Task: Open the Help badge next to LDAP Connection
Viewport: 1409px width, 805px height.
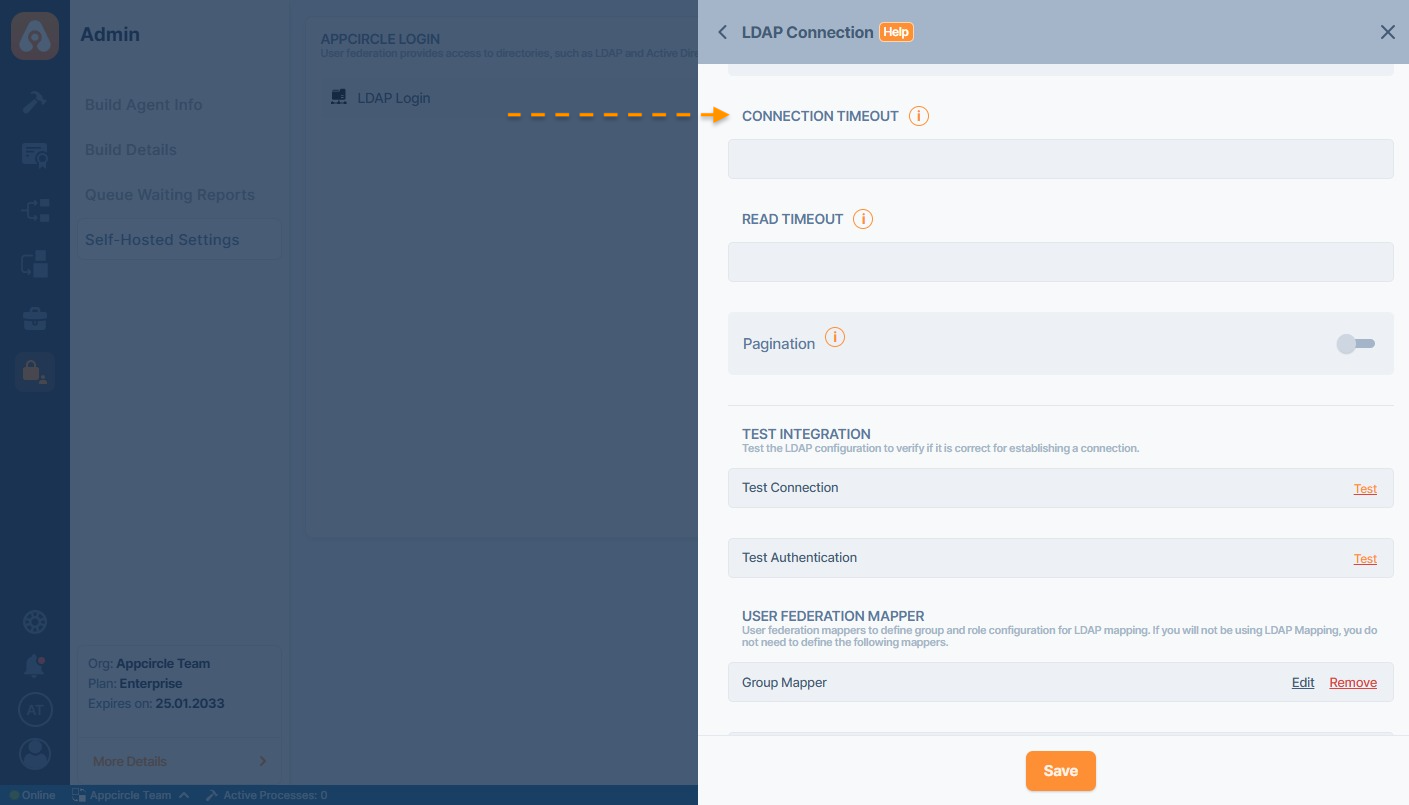Action: point(896,32)
